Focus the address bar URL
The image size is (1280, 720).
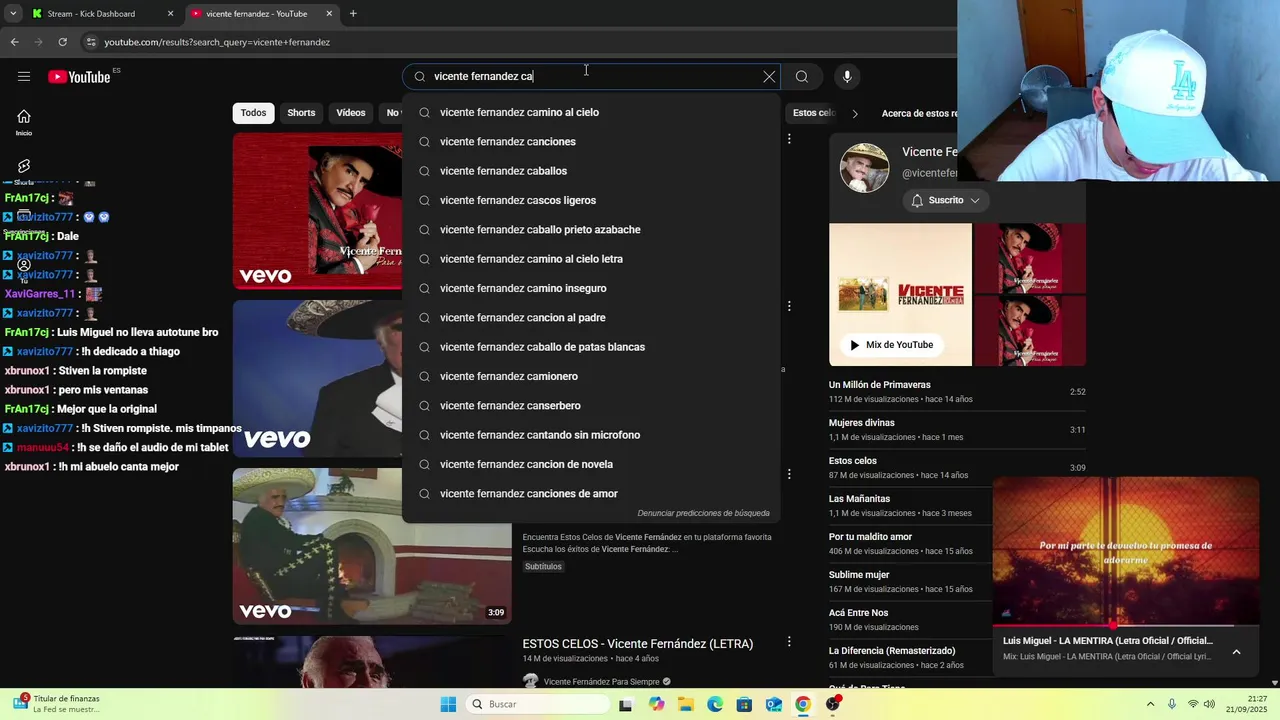tap(217, 42)
